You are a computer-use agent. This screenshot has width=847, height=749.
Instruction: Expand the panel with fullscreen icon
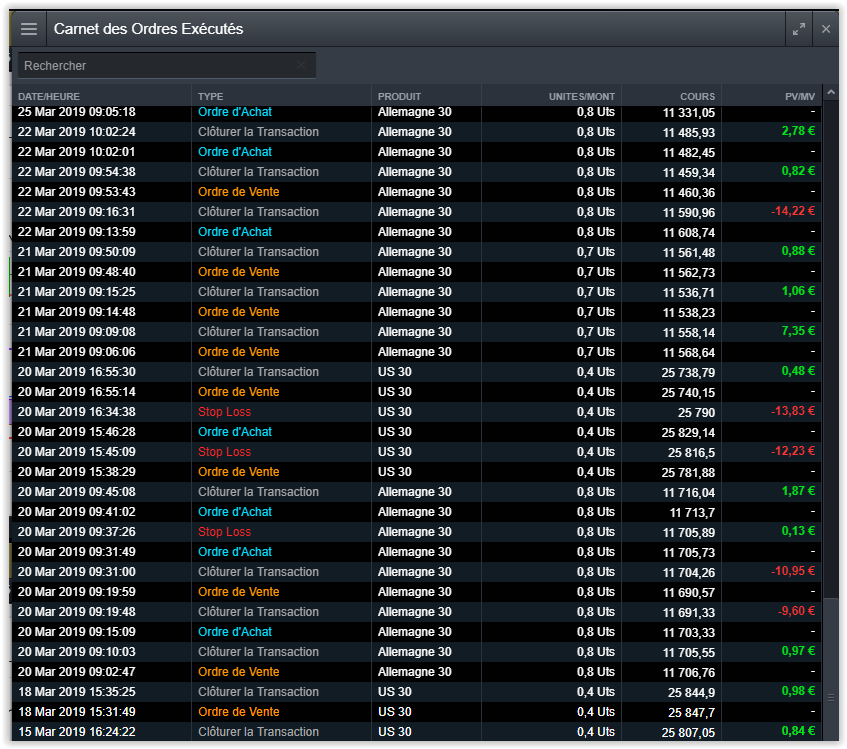coord(798,29)
